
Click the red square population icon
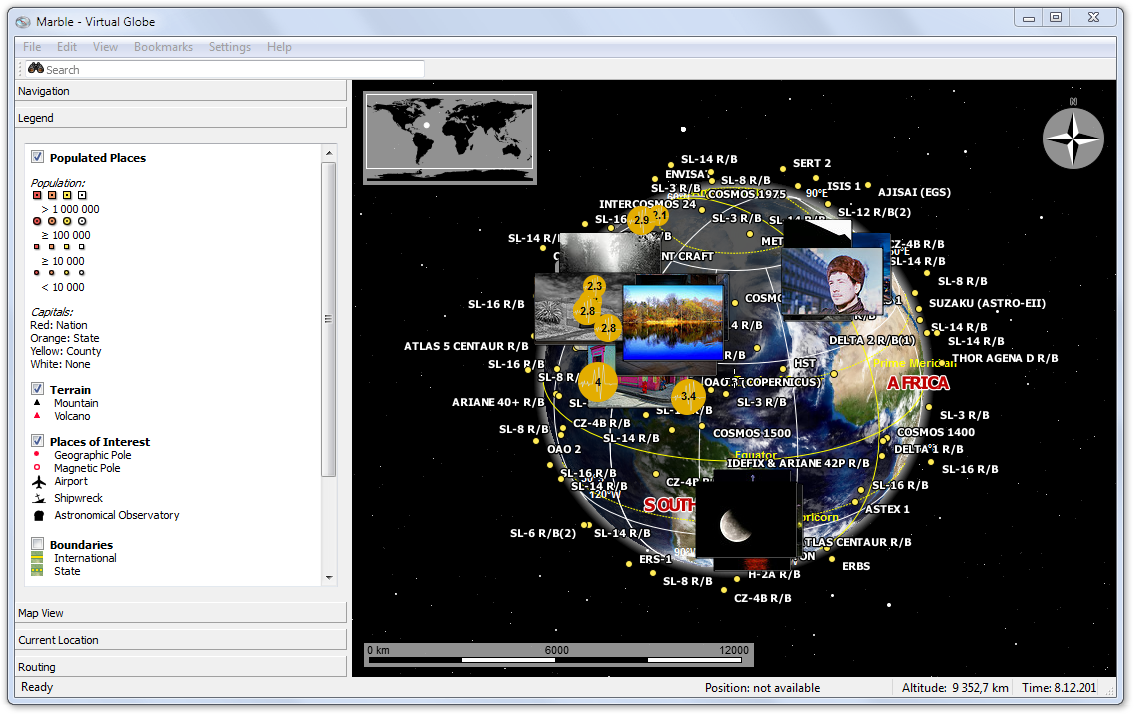point(37,195)
